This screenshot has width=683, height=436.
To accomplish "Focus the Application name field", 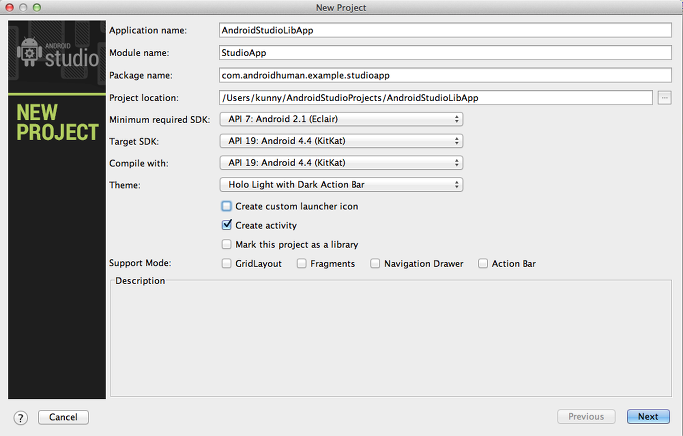I will click(445, 30).
